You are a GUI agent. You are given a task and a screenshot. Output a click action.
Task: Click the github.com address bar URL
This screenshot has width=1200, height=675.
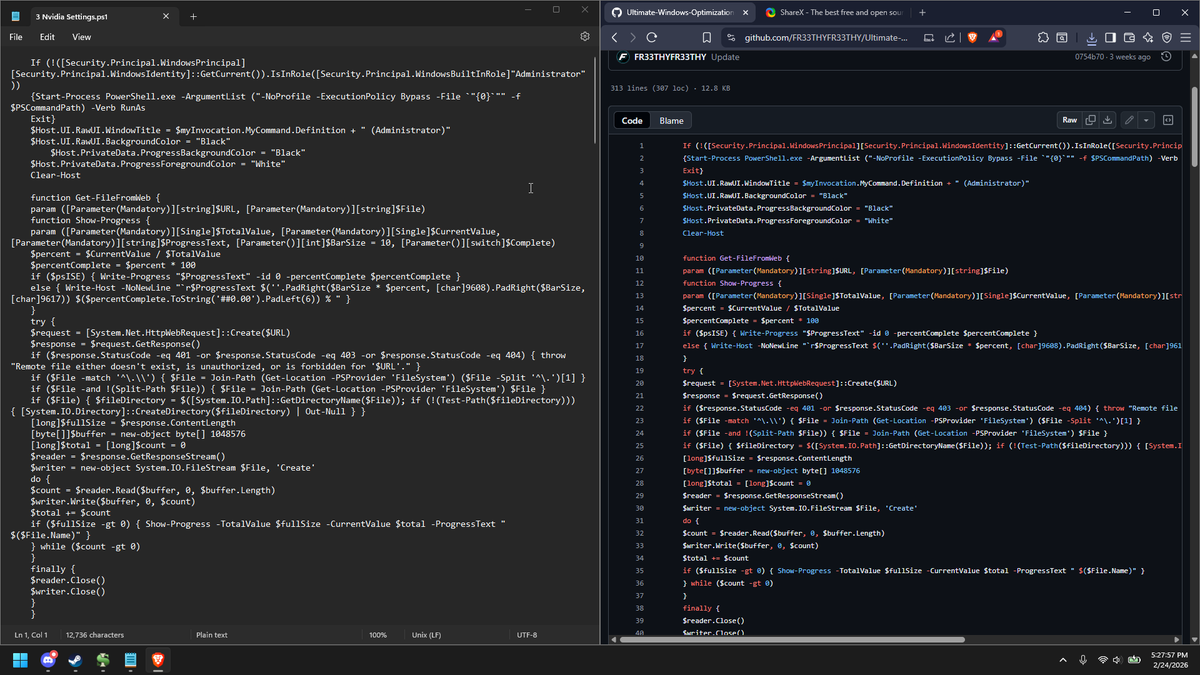pyautogui.click(x=826, y=37)
